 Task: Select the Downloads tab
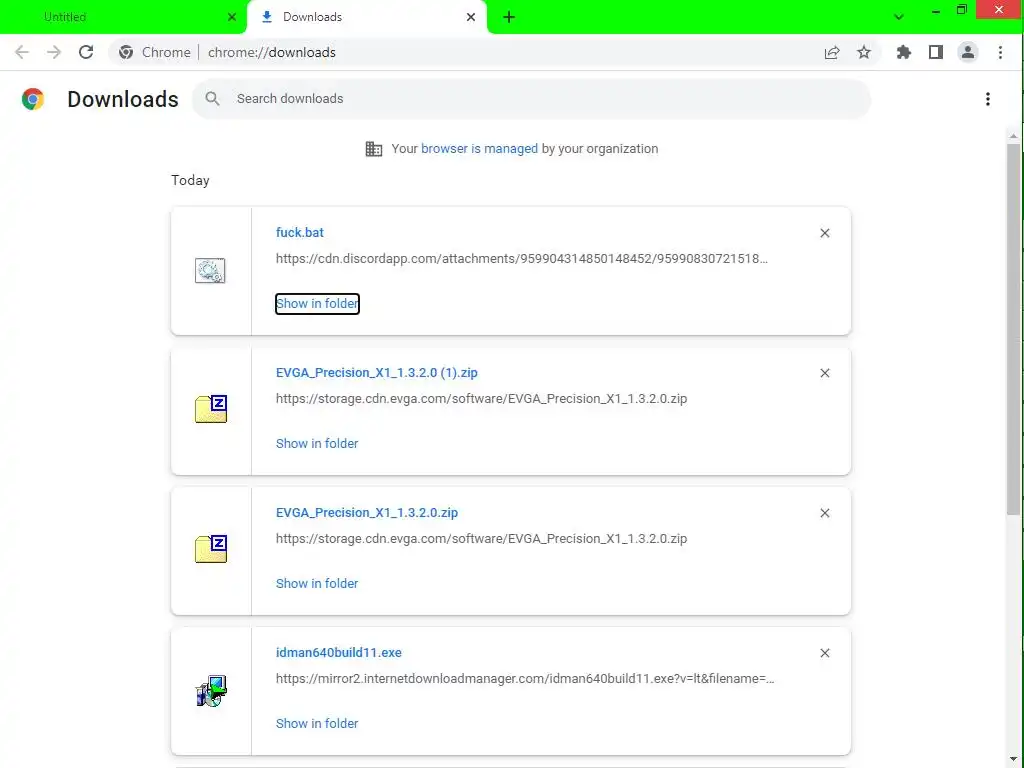[366, 17]
